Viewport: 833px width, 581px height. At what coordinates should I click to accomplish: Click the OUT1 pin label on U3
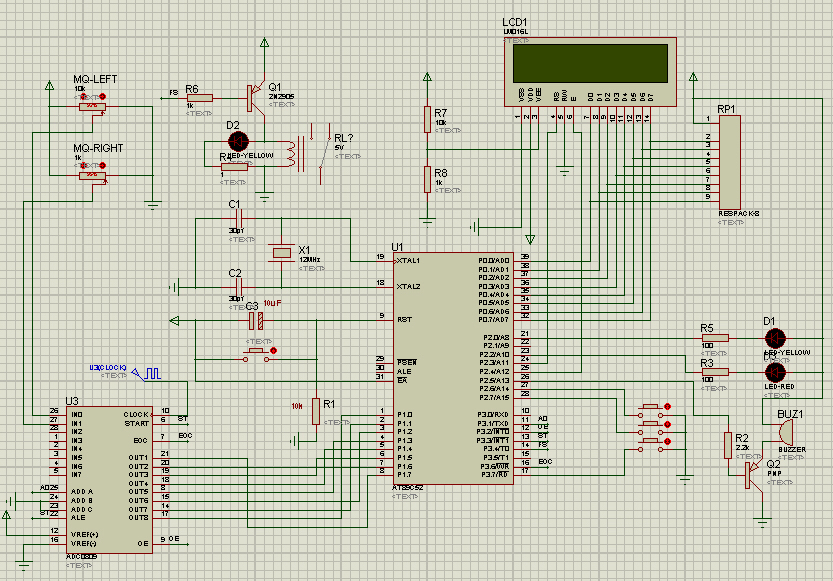tap(138, 457)
